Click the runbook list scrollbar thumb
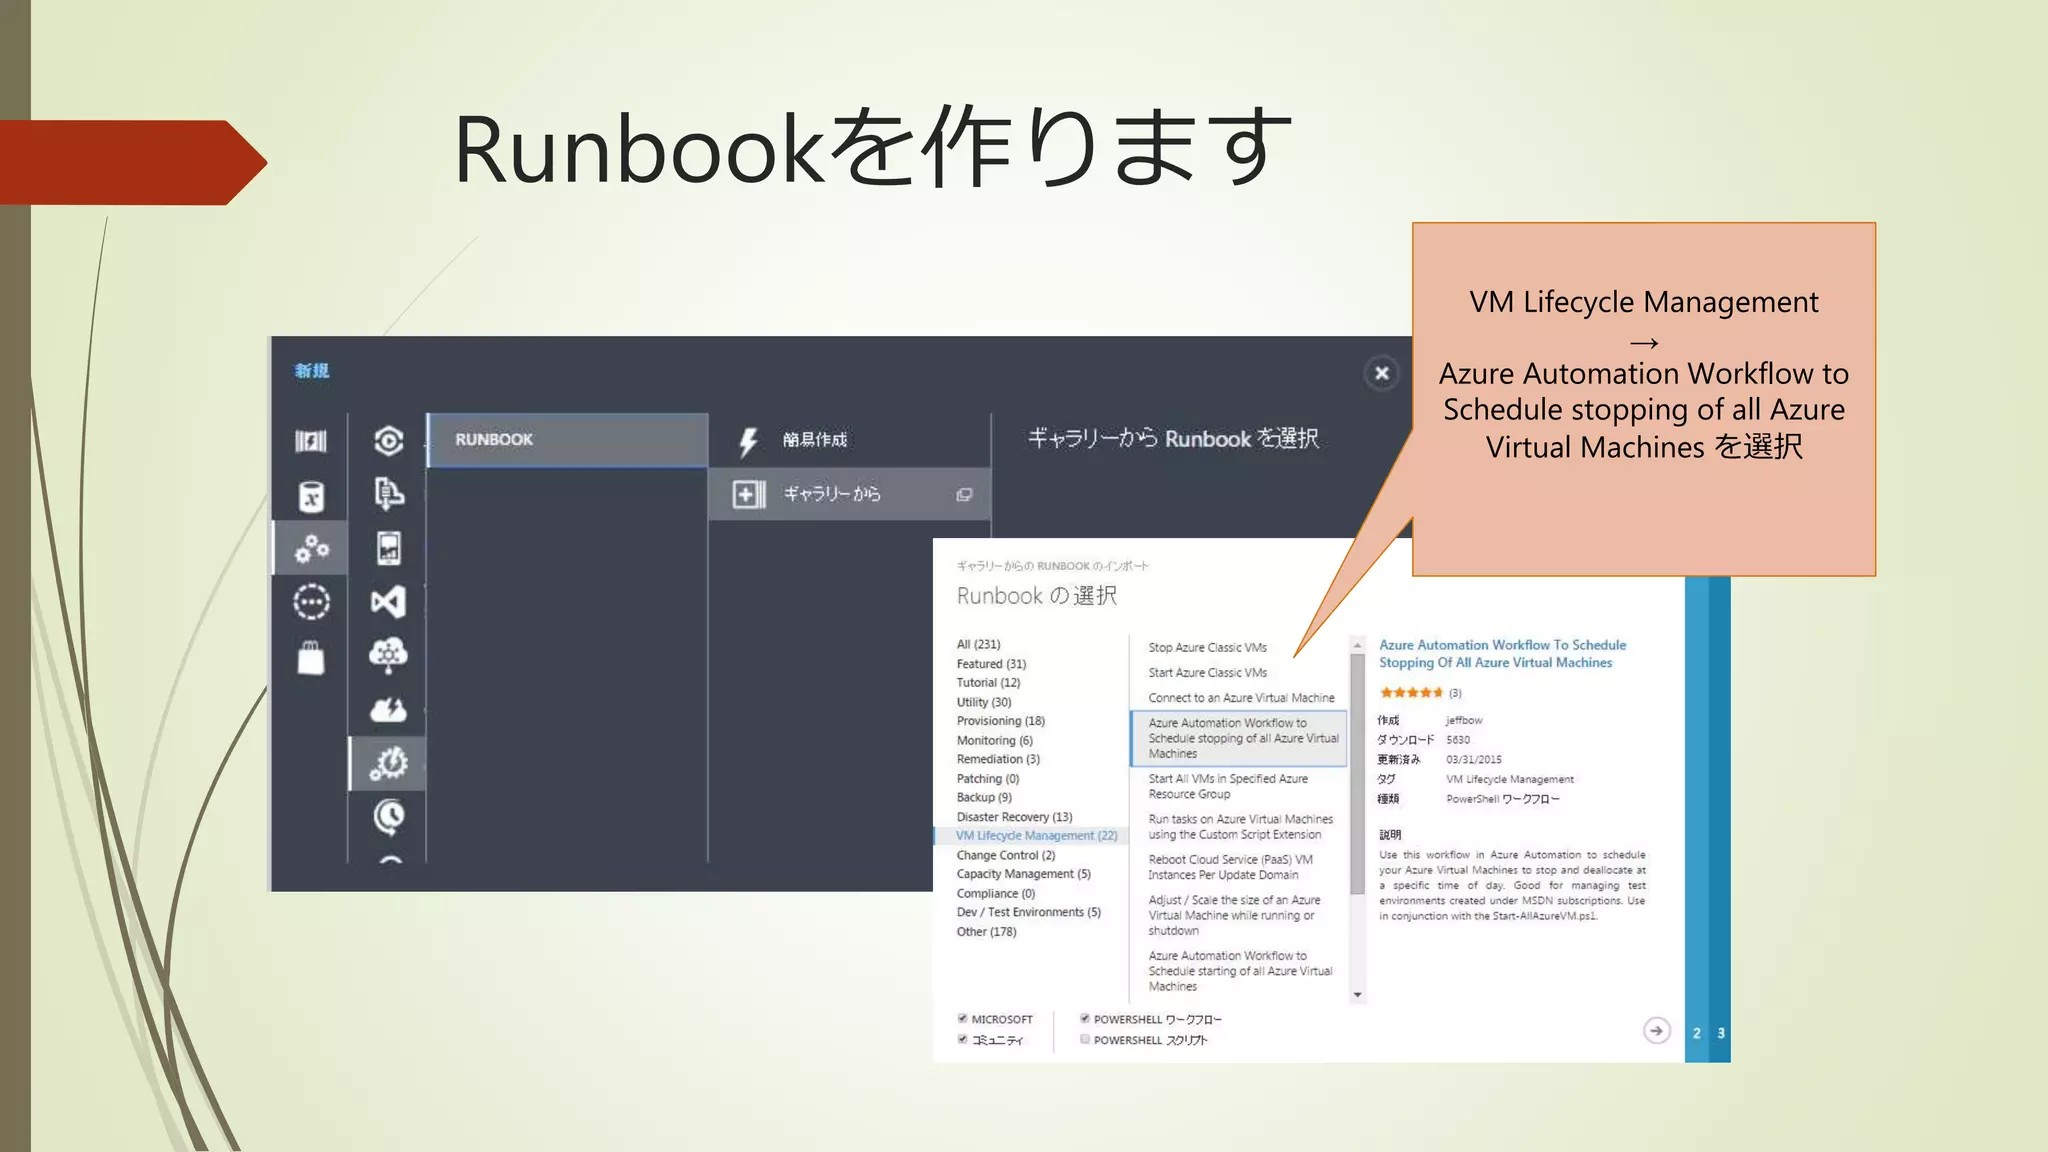Image resolution: width=2048 pixels, height=1152 pixels. click(1357, 774)
